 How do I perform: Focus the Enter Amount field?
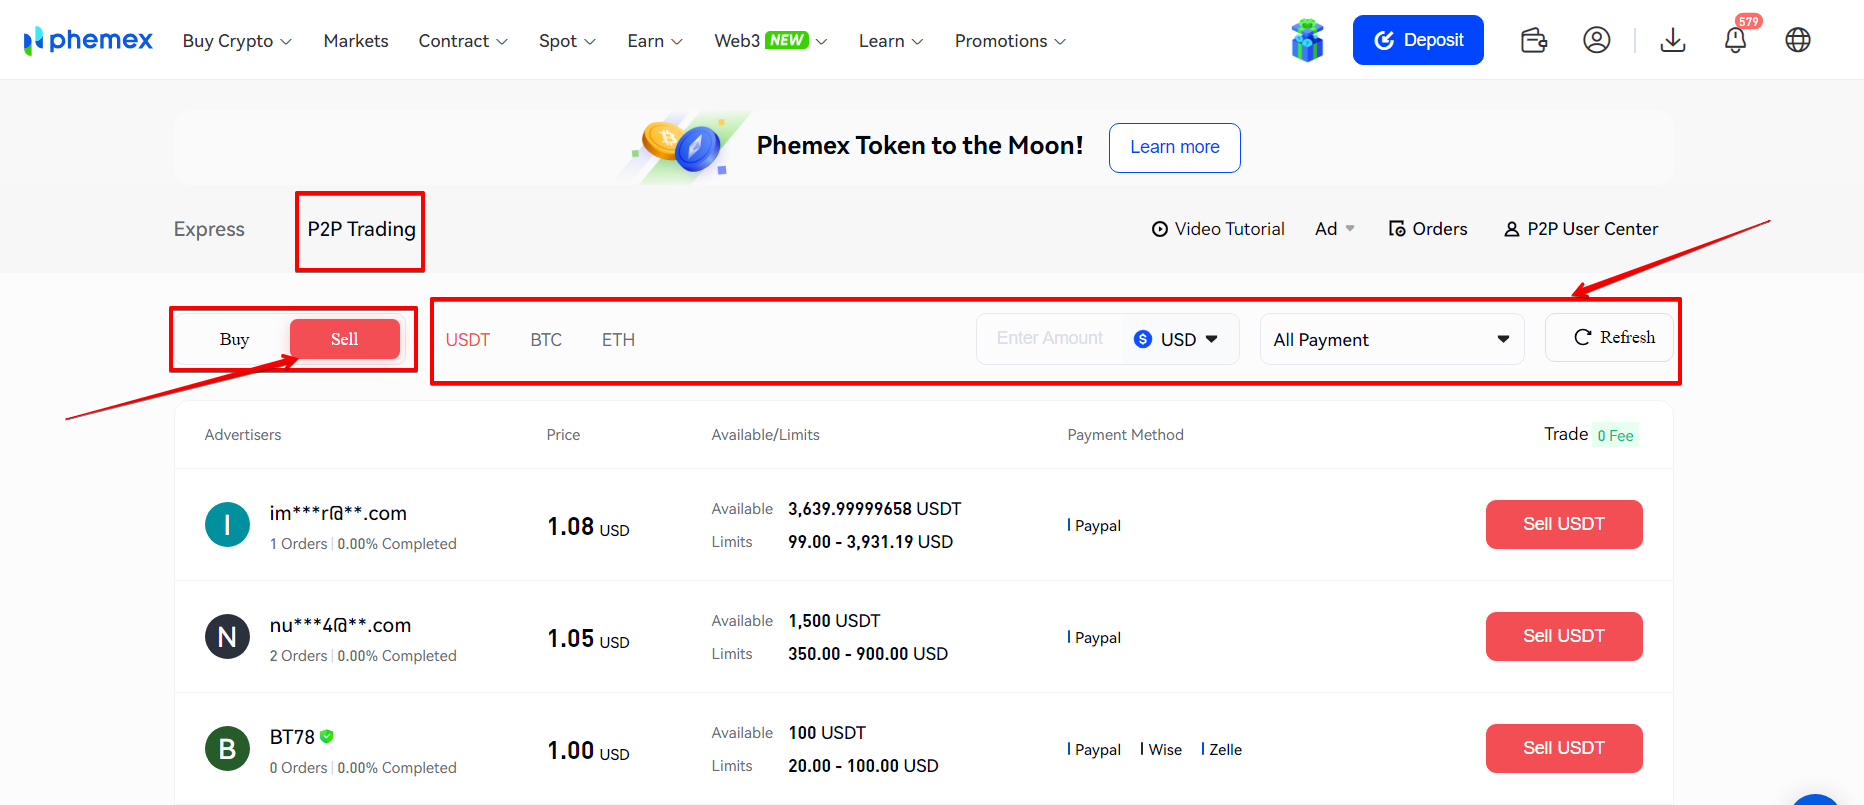coord(1050,339)
